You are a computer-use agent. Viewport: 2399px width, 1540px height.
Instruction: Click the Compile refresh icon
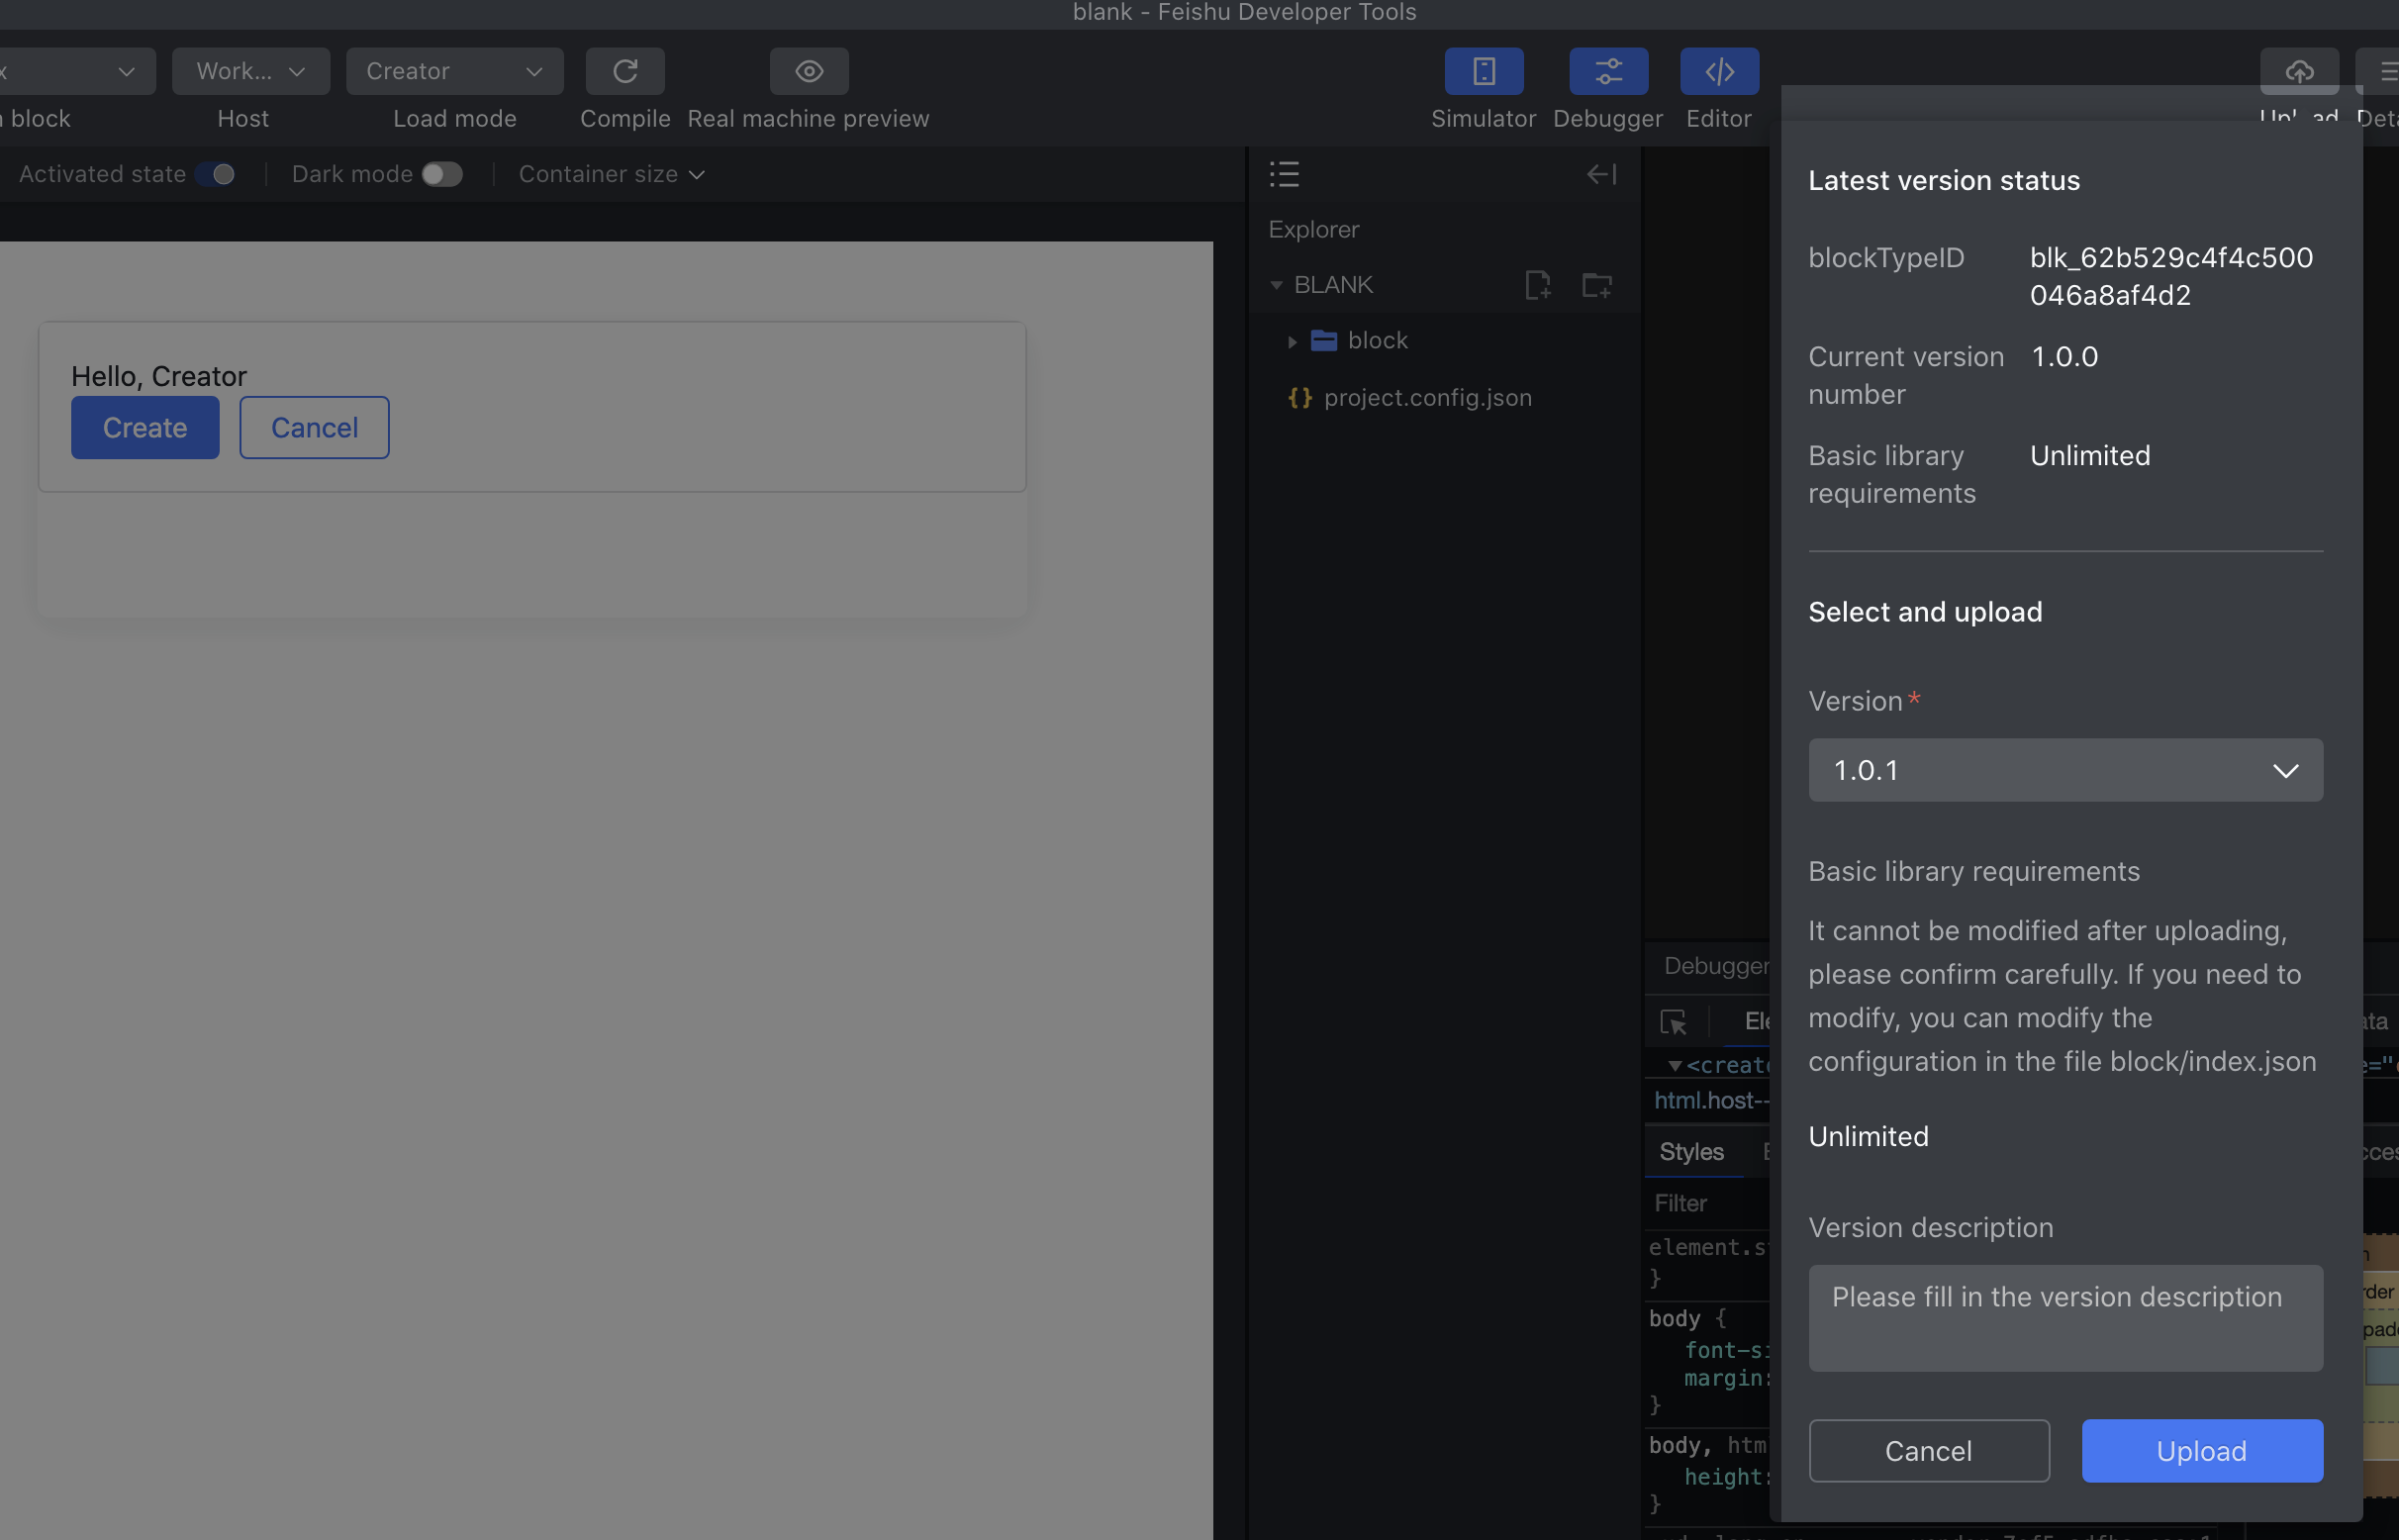(625, 71)
